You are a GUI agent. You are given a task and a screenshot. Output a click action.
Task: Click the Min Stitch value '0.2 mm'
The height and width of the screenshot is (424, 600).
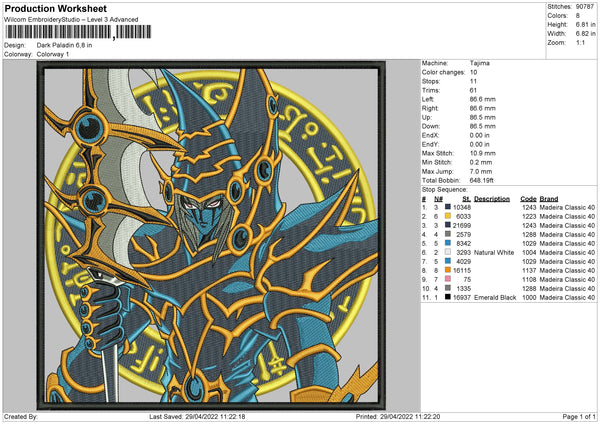coord(481,162)
